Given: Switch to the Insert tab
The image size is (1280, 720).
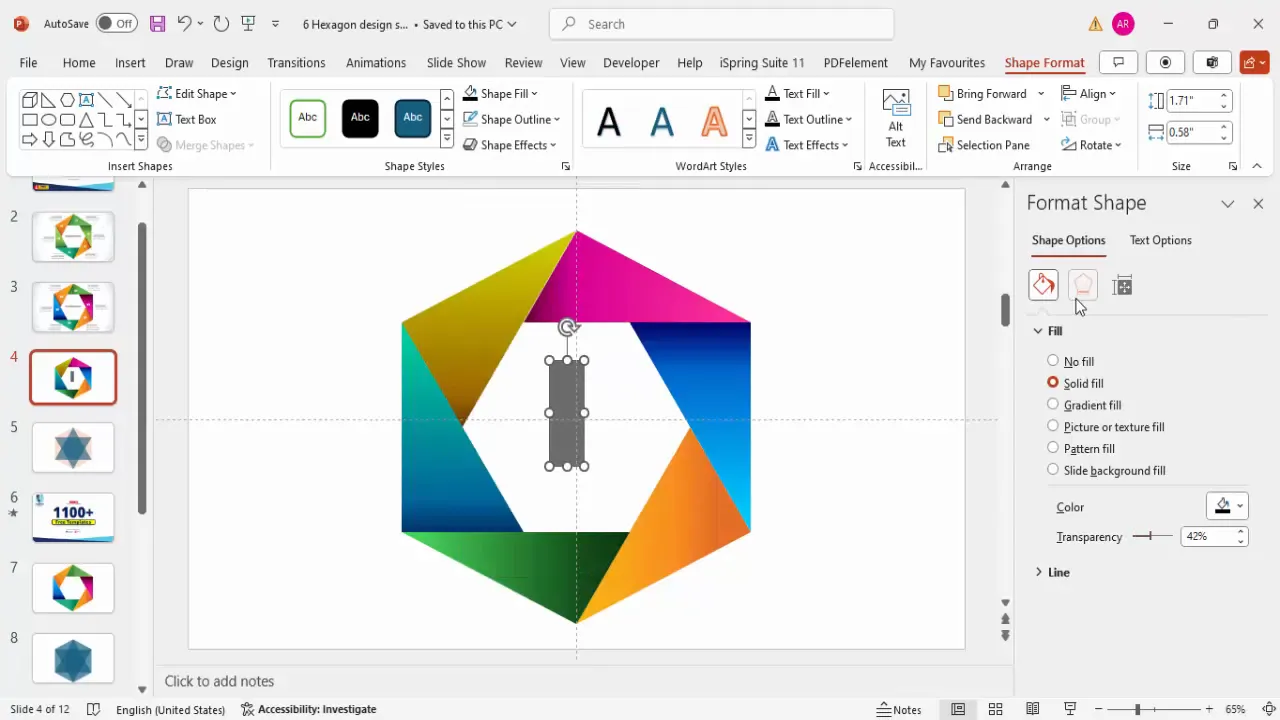Looking at the screenshot, I should point(130,62).
